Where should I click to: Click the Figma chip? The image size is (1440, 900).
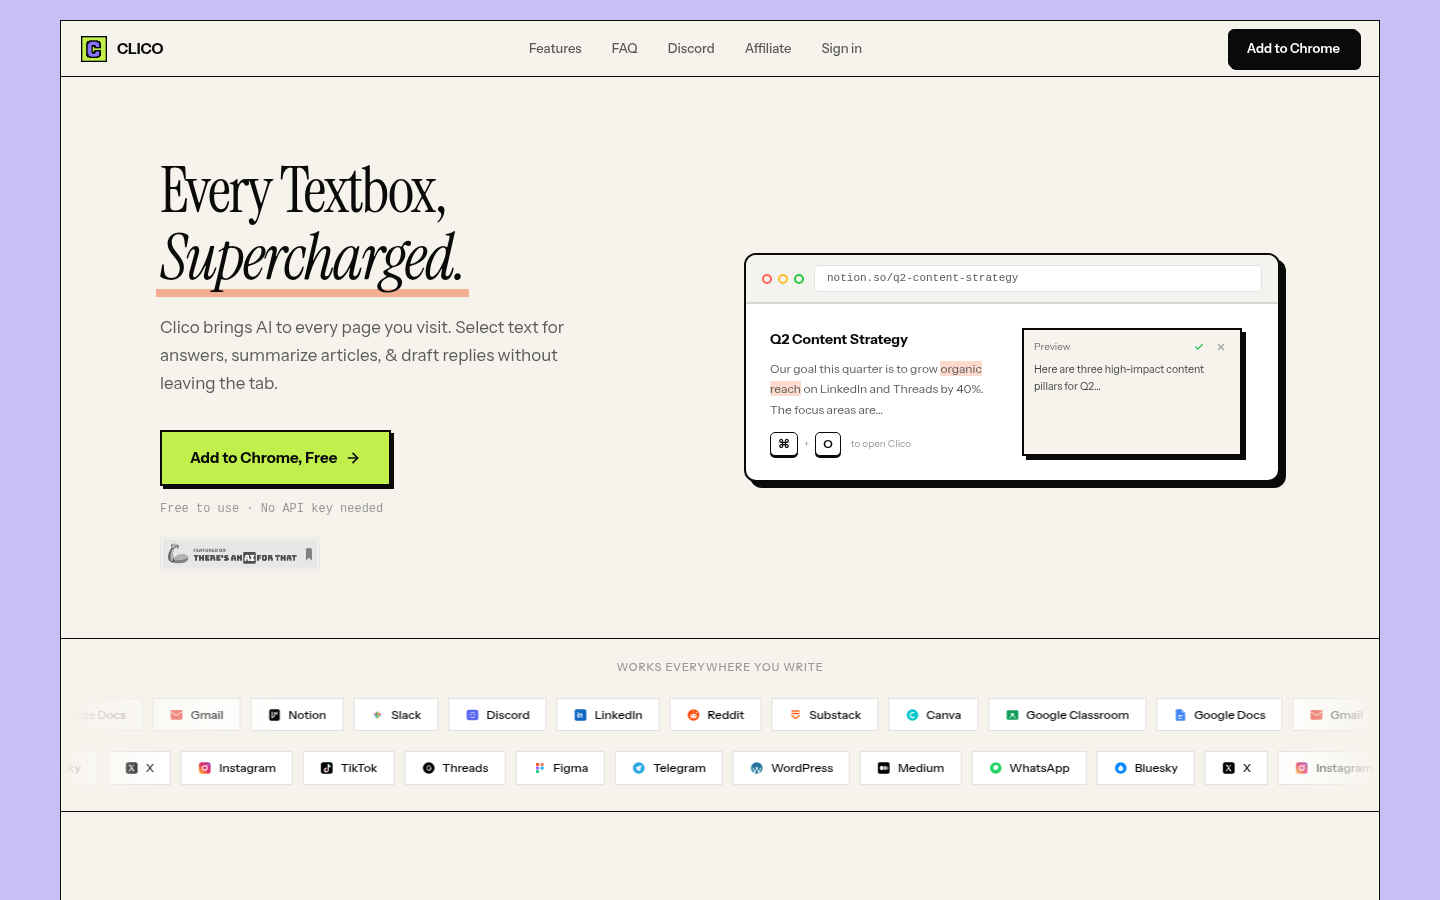pyautogui.click(x=560, y=768)
